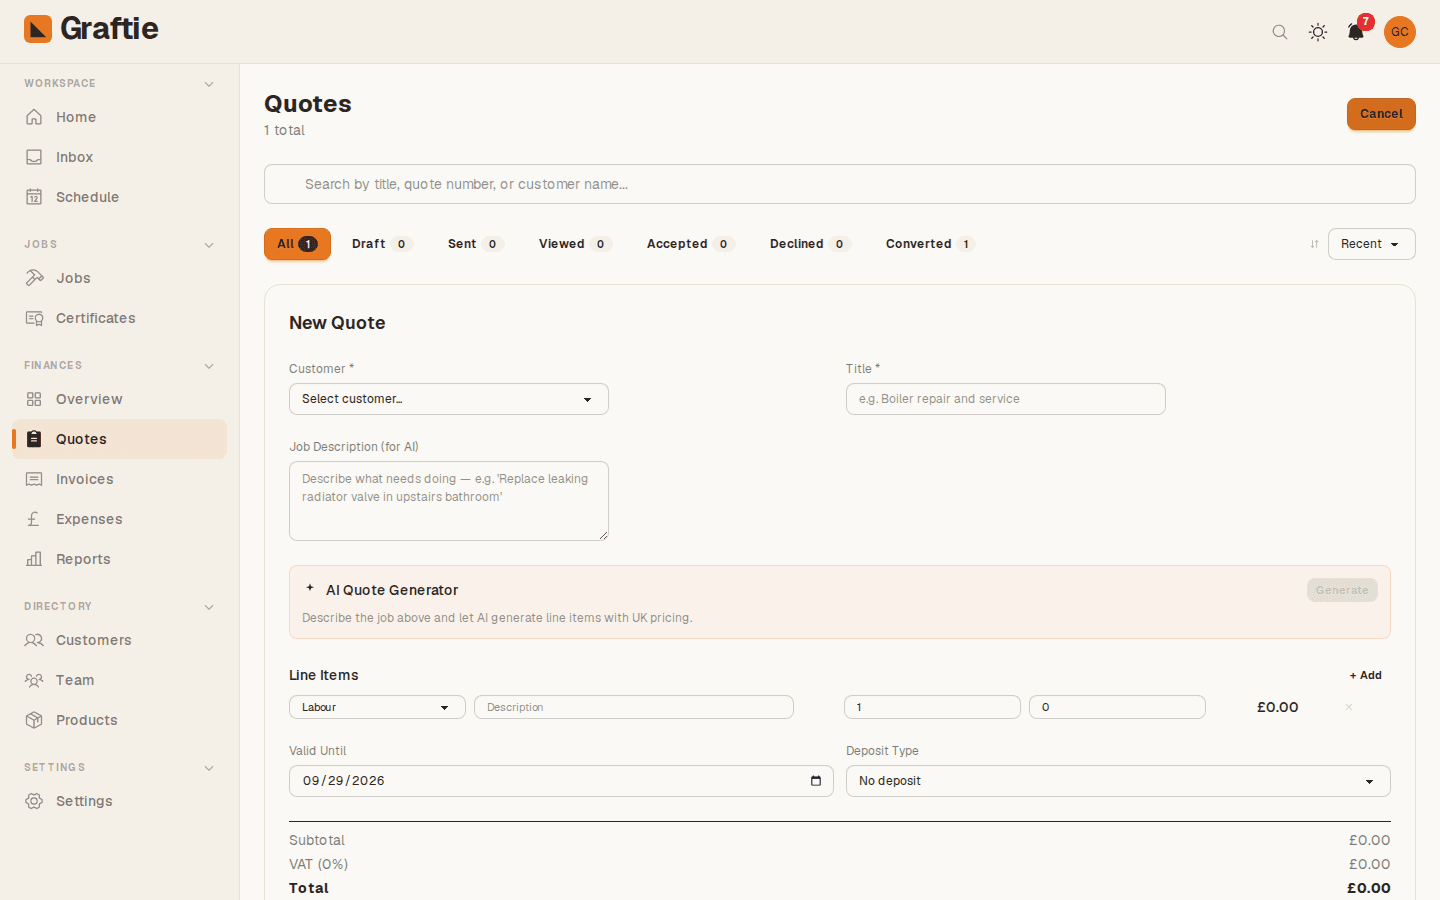Collapse the Directory section chevron

[209, 607]
